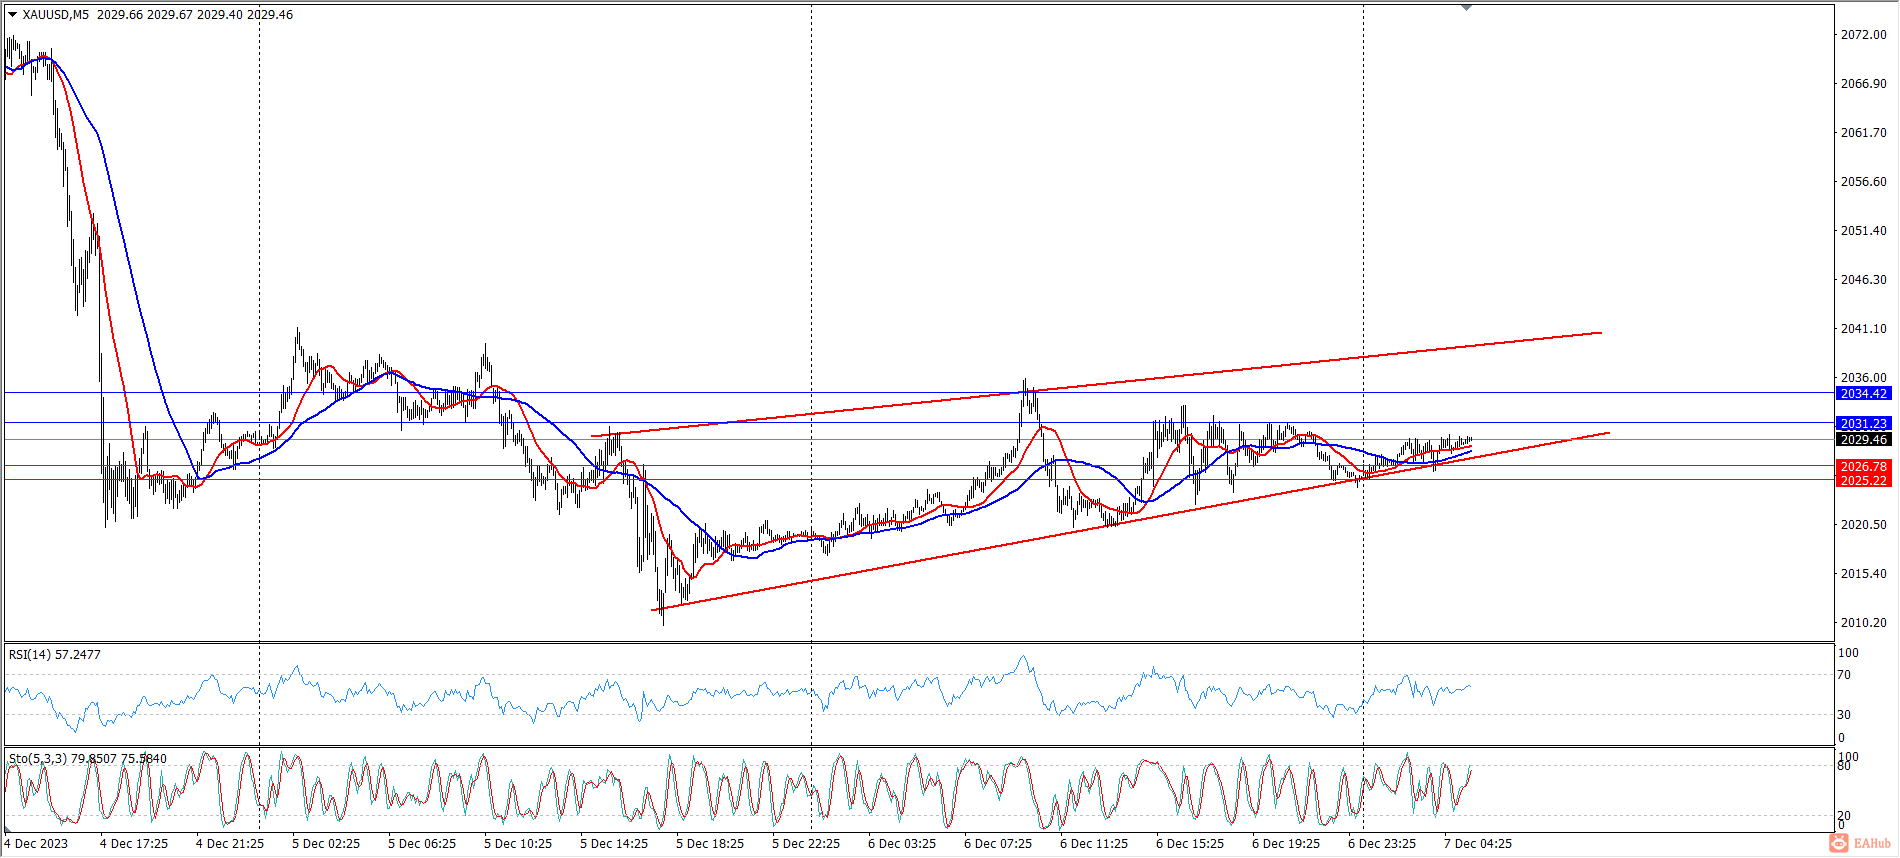Click the 4 Dec 21:25 time label
The width and height of the screenshot is (1900, 858).
click(x=230, y=844)
